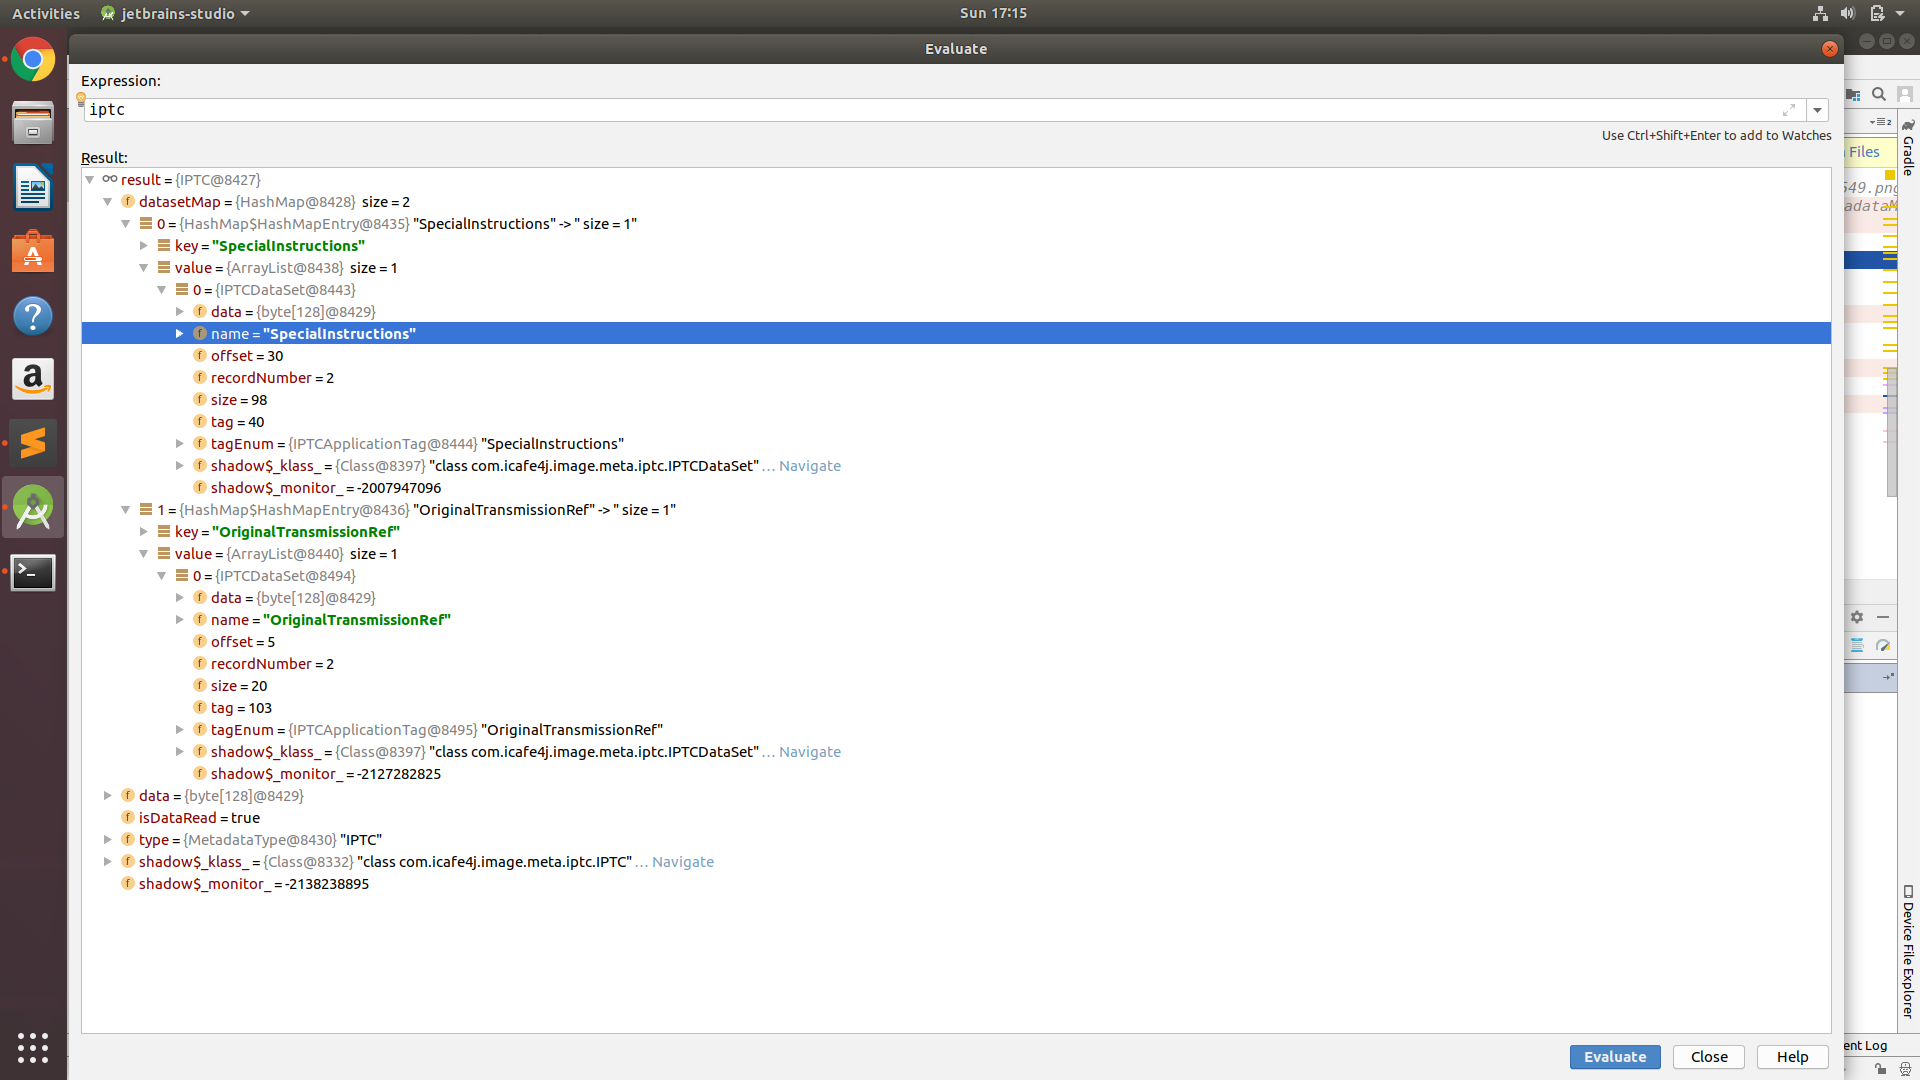Screen dimensions: 1920x1080
Task: Click the volume icon in the system tray
Action: [1846, 13]
